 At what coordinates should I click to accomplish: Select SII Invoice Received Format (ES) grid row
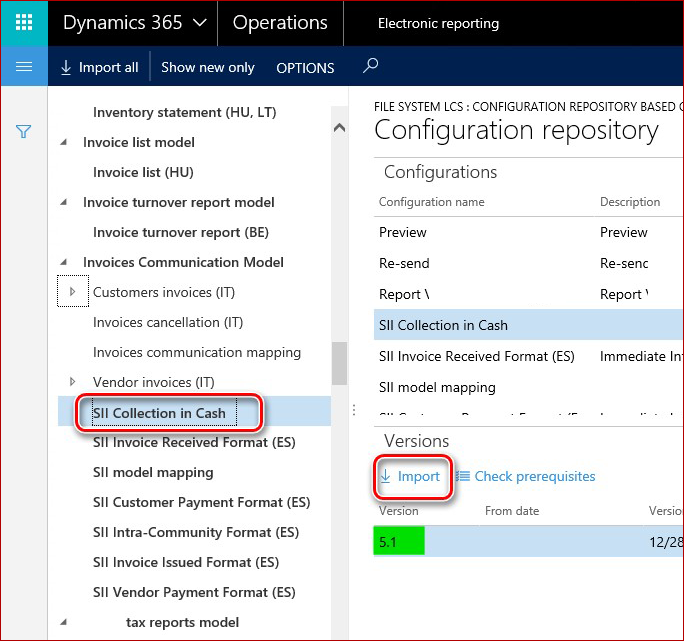[529, 356]
